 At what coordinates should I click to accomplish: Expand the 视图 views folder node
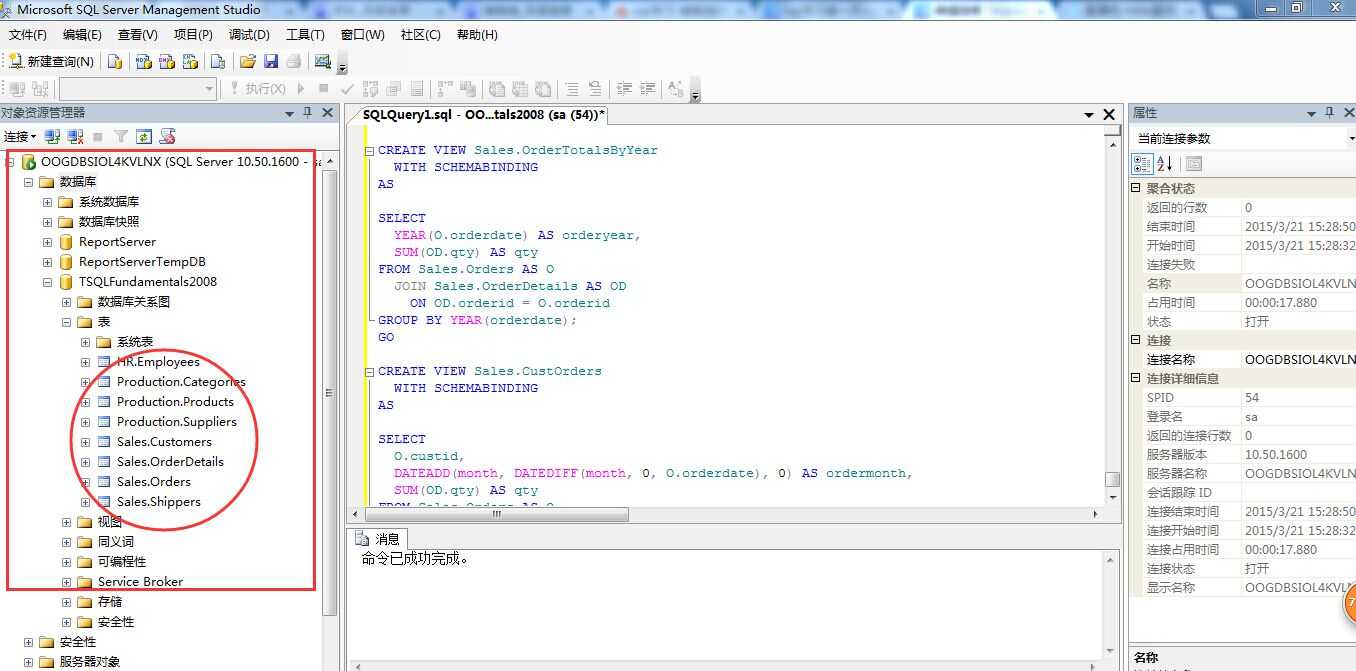66,522
